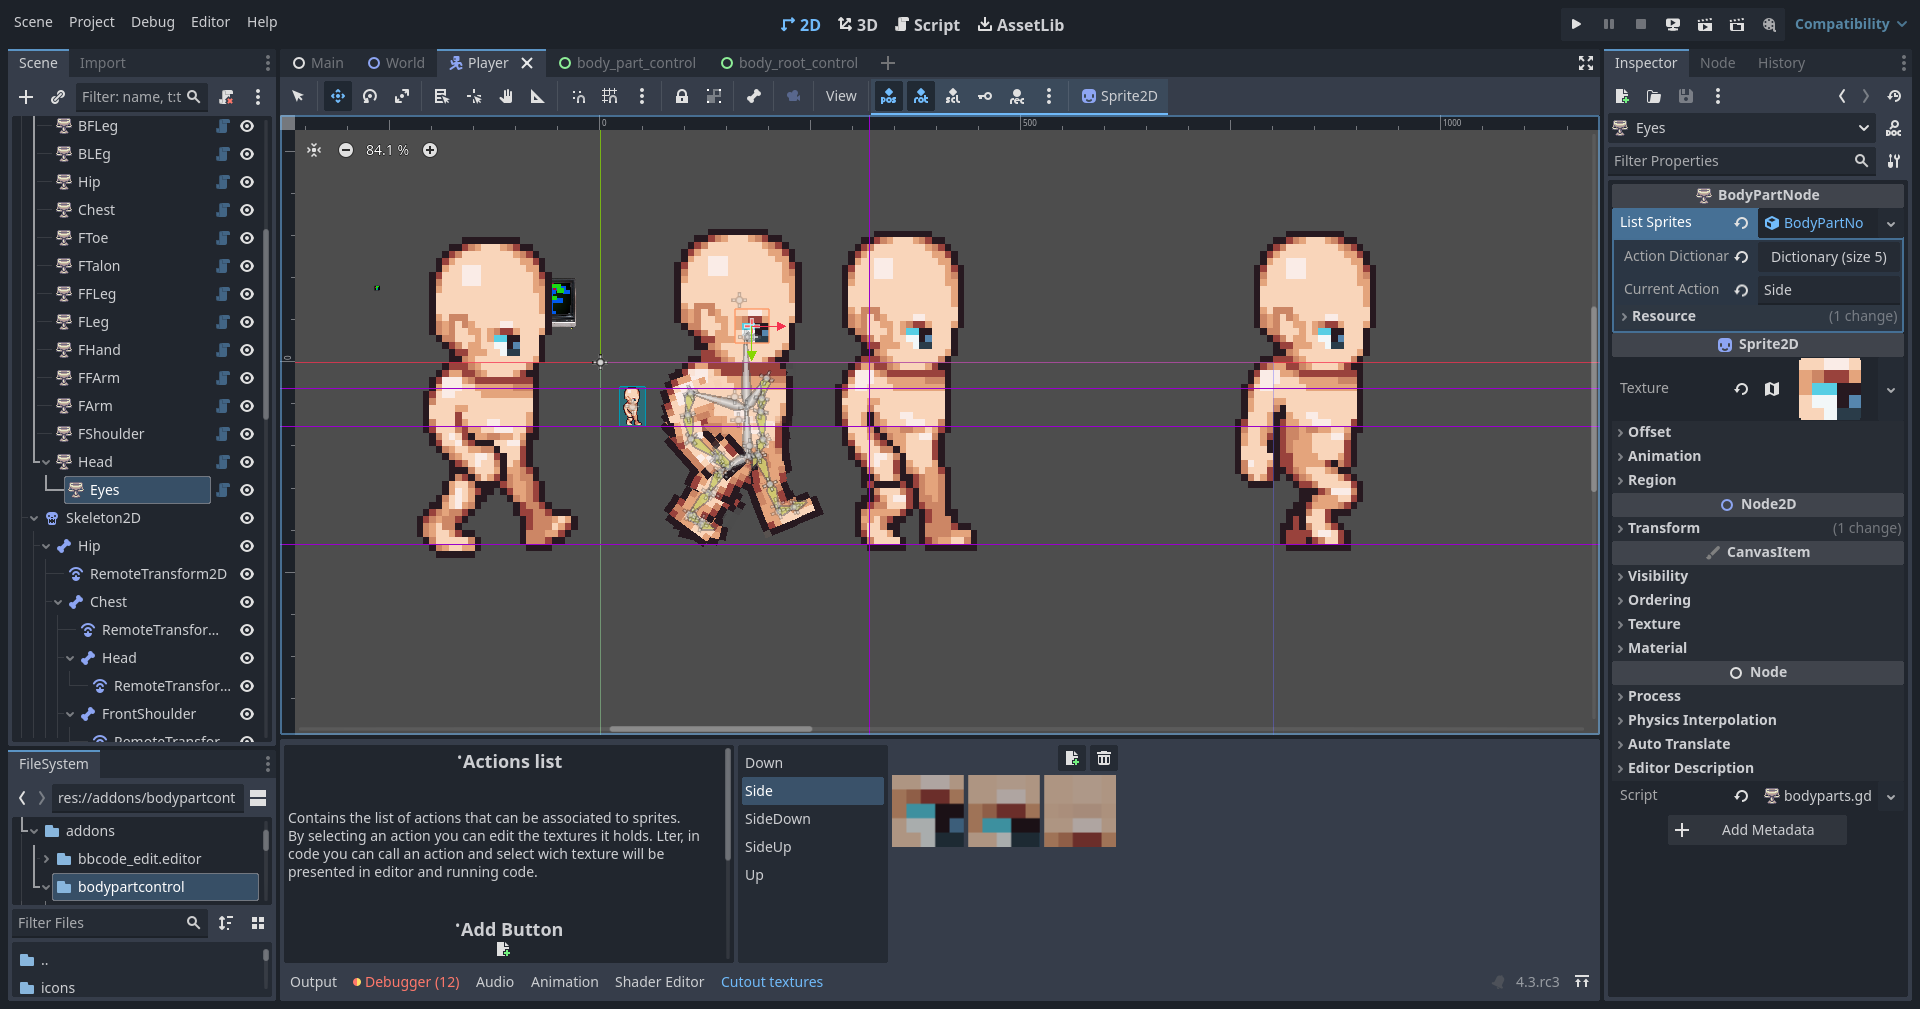Choose the Scale Mode tool

click(x=402, y=96)
